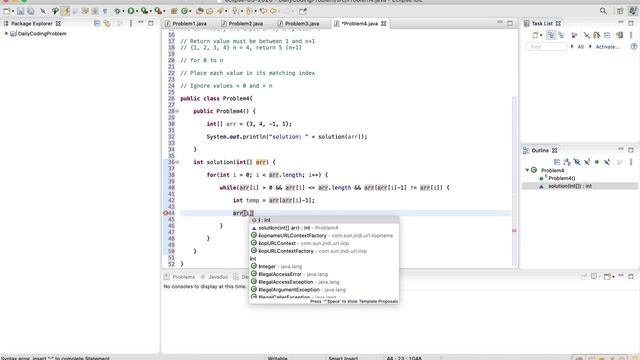The width and height of the screenshot is (640, 360).
Task: Choose the solution(int[] arr) proposal
Action: tap(324, 228)
